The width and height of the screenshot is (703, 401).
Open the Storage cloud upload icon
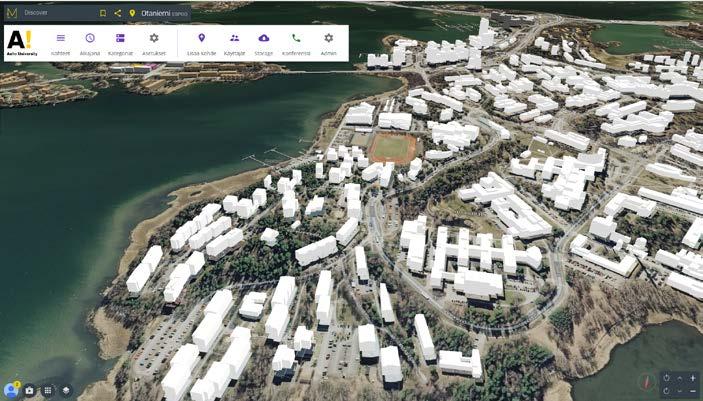(x=264, y=38)
